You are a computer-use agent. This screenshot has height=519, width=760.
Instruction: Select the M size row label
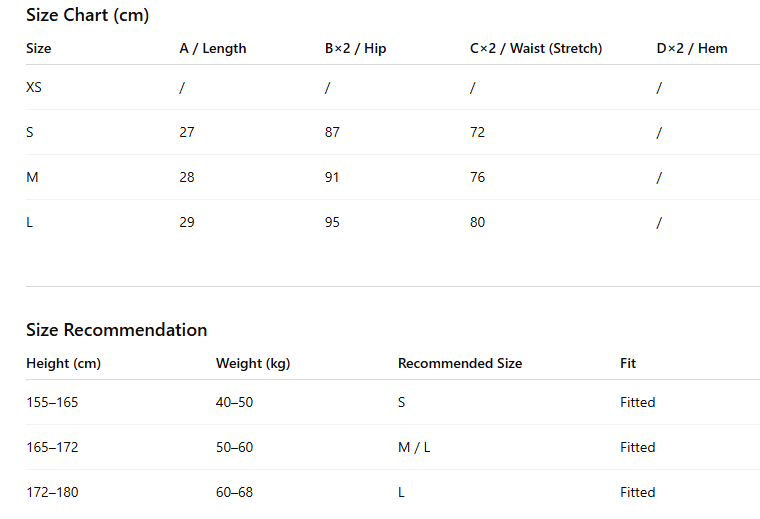[32, 177]
